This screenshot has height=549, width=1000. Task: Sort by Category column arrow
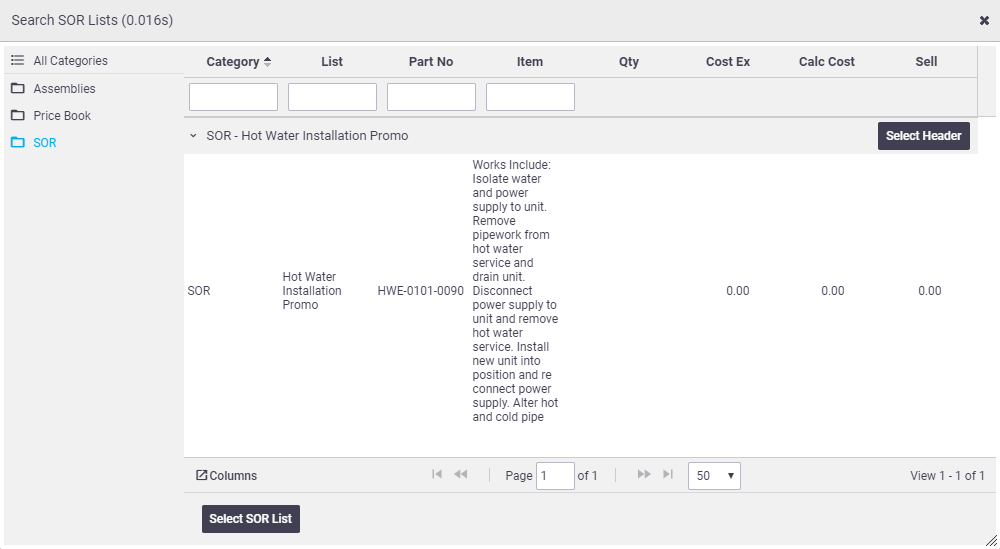pos(267,62)
